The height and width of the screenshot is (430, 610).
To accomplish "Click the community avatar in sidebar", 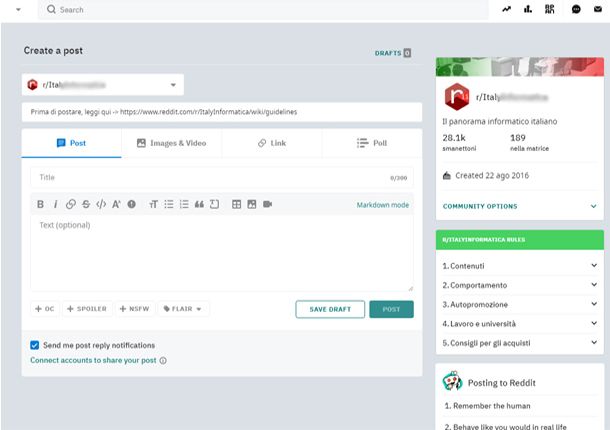I will (457, 97).
